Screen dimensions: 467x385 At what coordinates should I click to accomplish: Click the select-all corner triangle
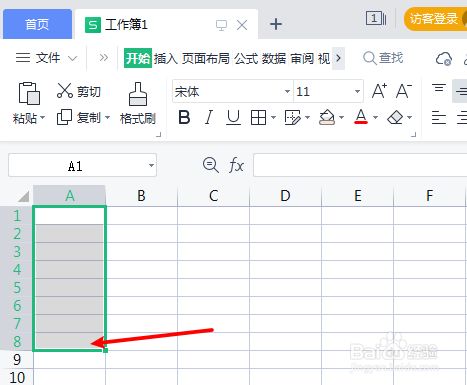pyautogui.click(x=23, y=196)
